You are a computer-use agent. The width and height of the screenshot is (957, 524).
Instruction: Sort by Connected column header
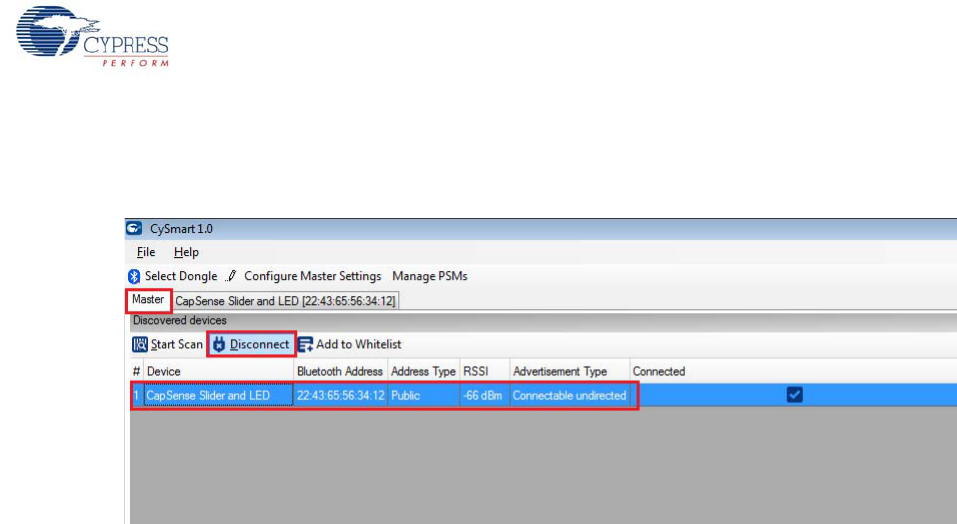coord(793,371)
